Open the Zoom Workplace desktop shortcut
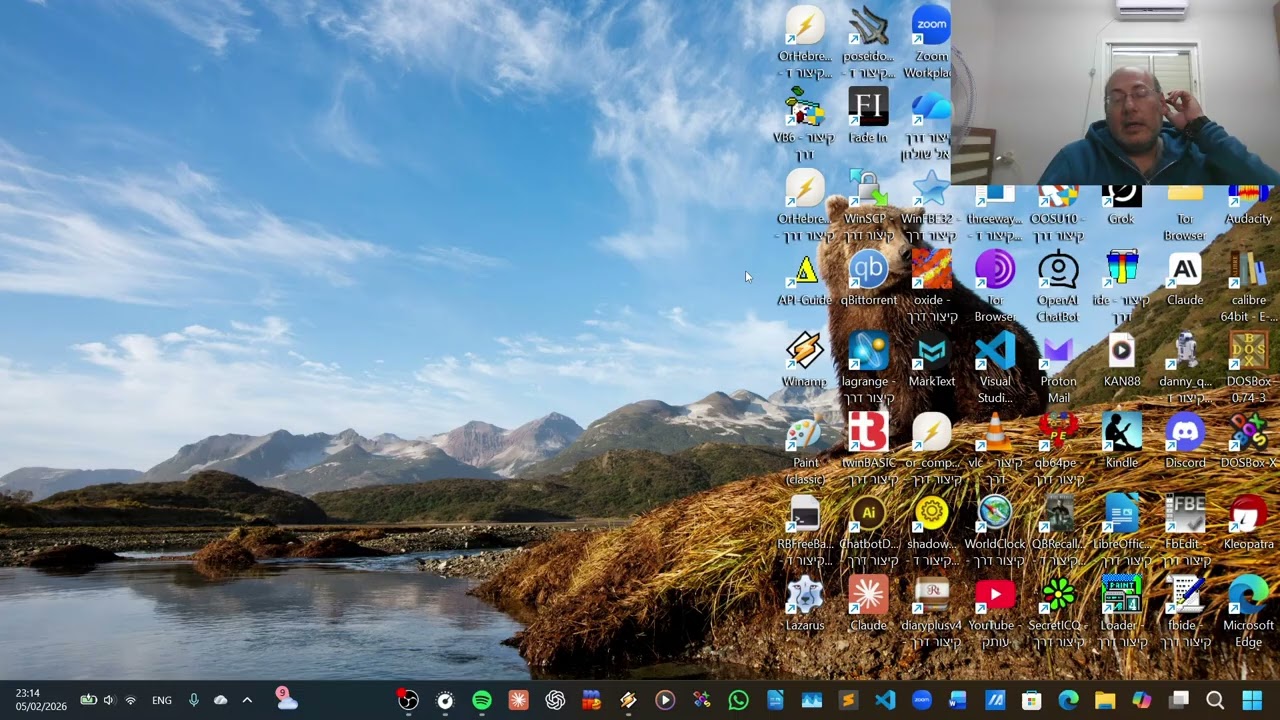Viewport: 1280px width, 720px height. pyautogui.click(x=931, y=42)
